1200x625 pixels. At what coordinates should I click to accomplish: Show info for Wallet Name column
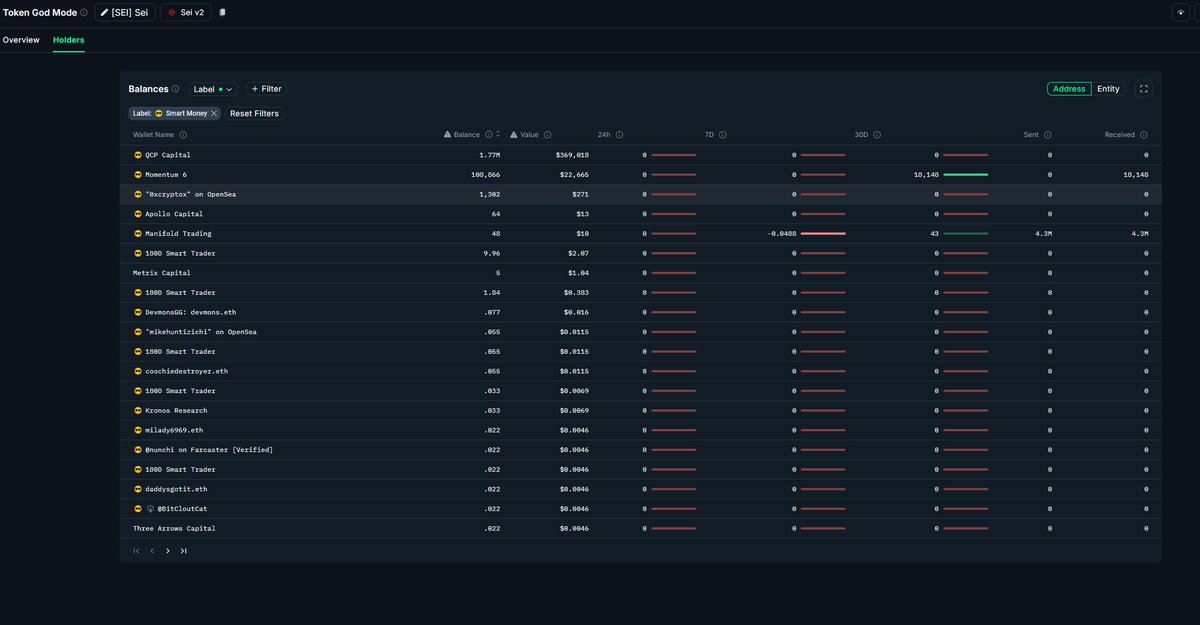click(x=183, y=135)
